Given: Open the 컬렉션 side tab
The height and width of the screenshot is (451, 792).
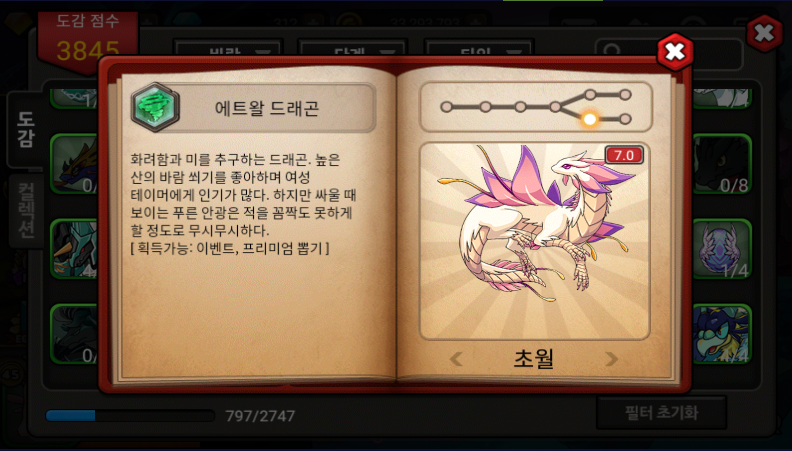Looking at the screenshot, I should (26, 211).
